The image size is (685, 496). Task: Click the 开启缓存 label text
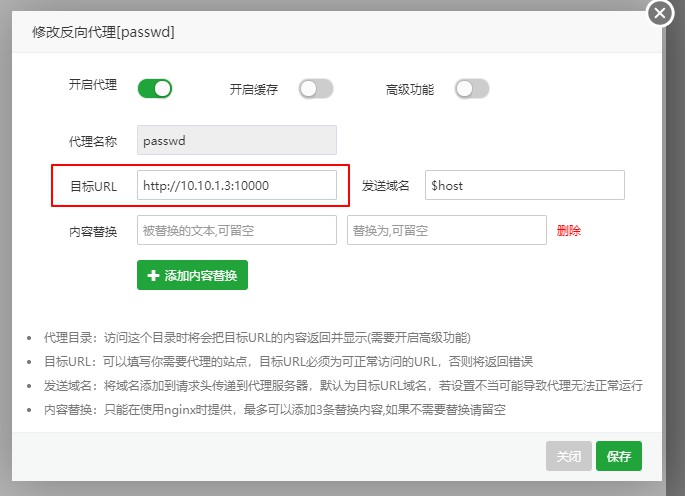(x=254, y=89)
